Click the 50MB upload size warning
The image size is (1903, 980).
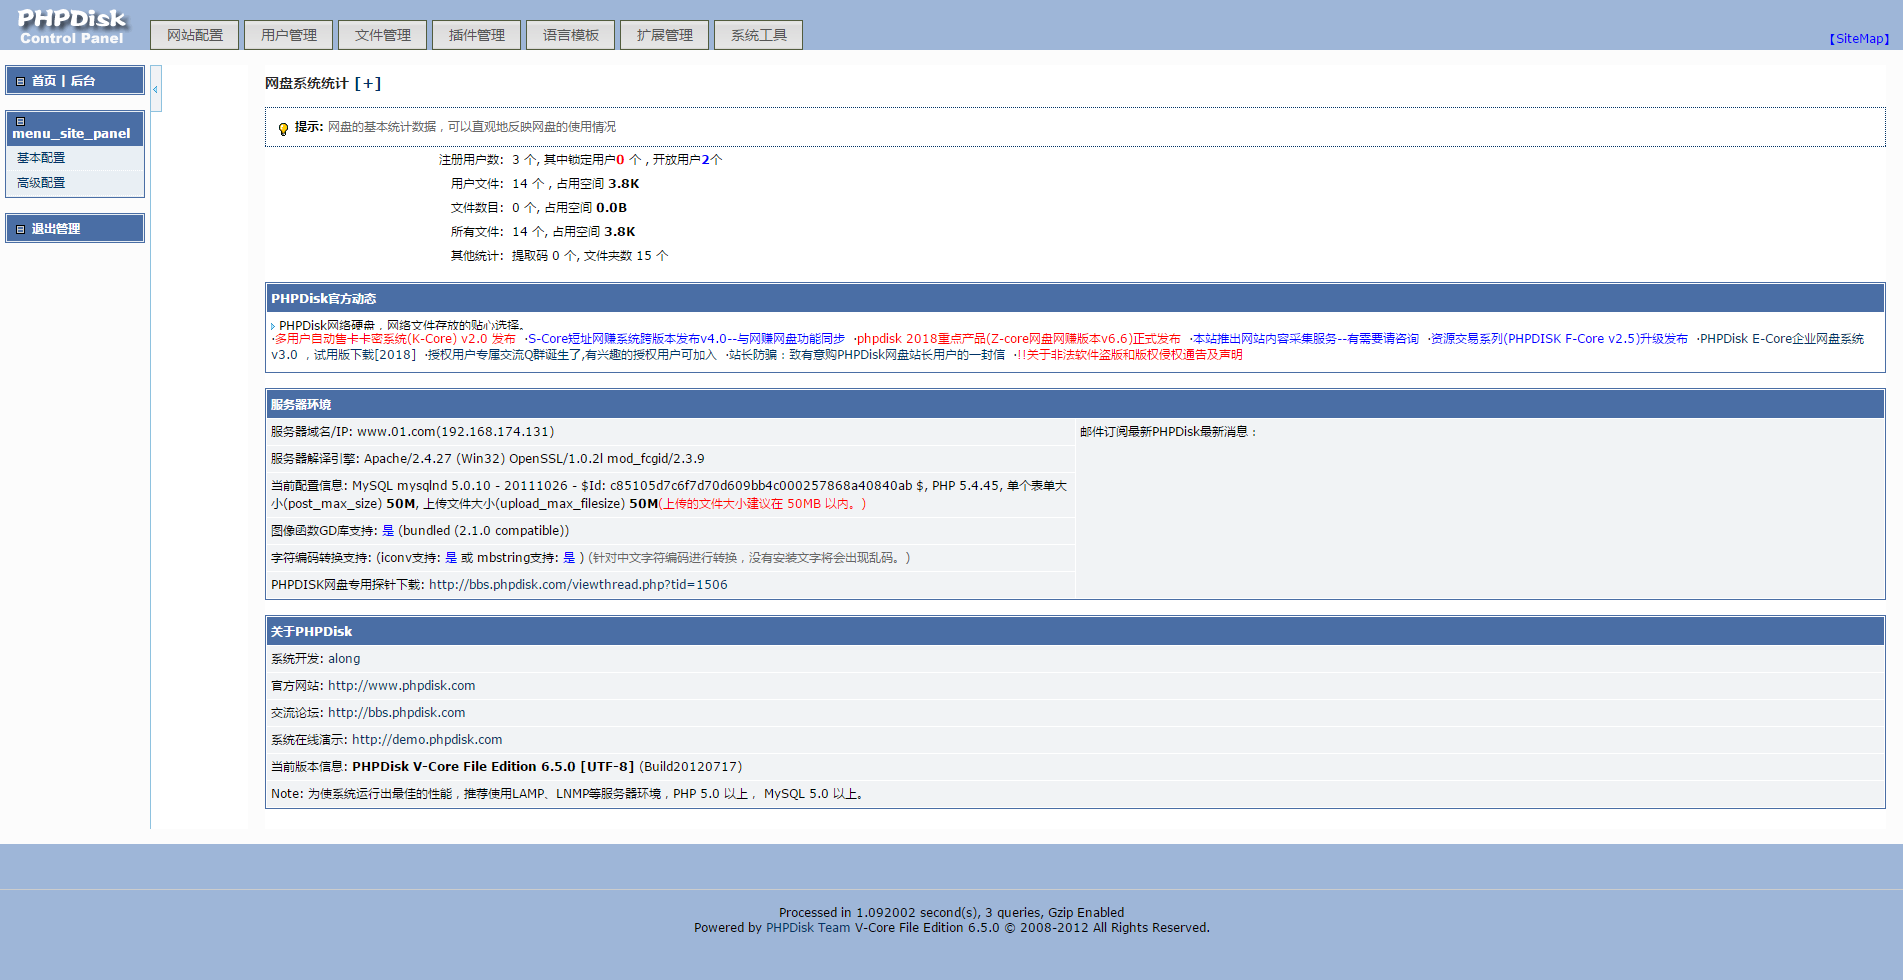(763, 504)
